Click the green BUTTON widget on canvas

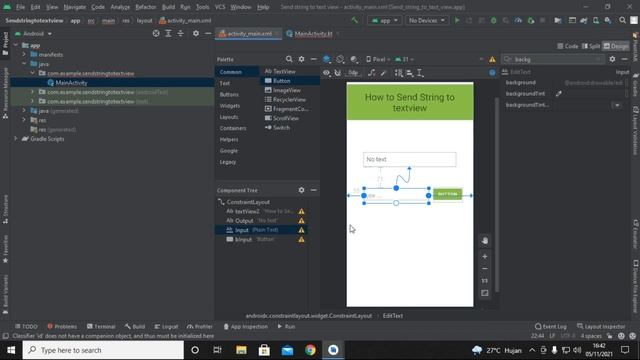coord(447,194)
